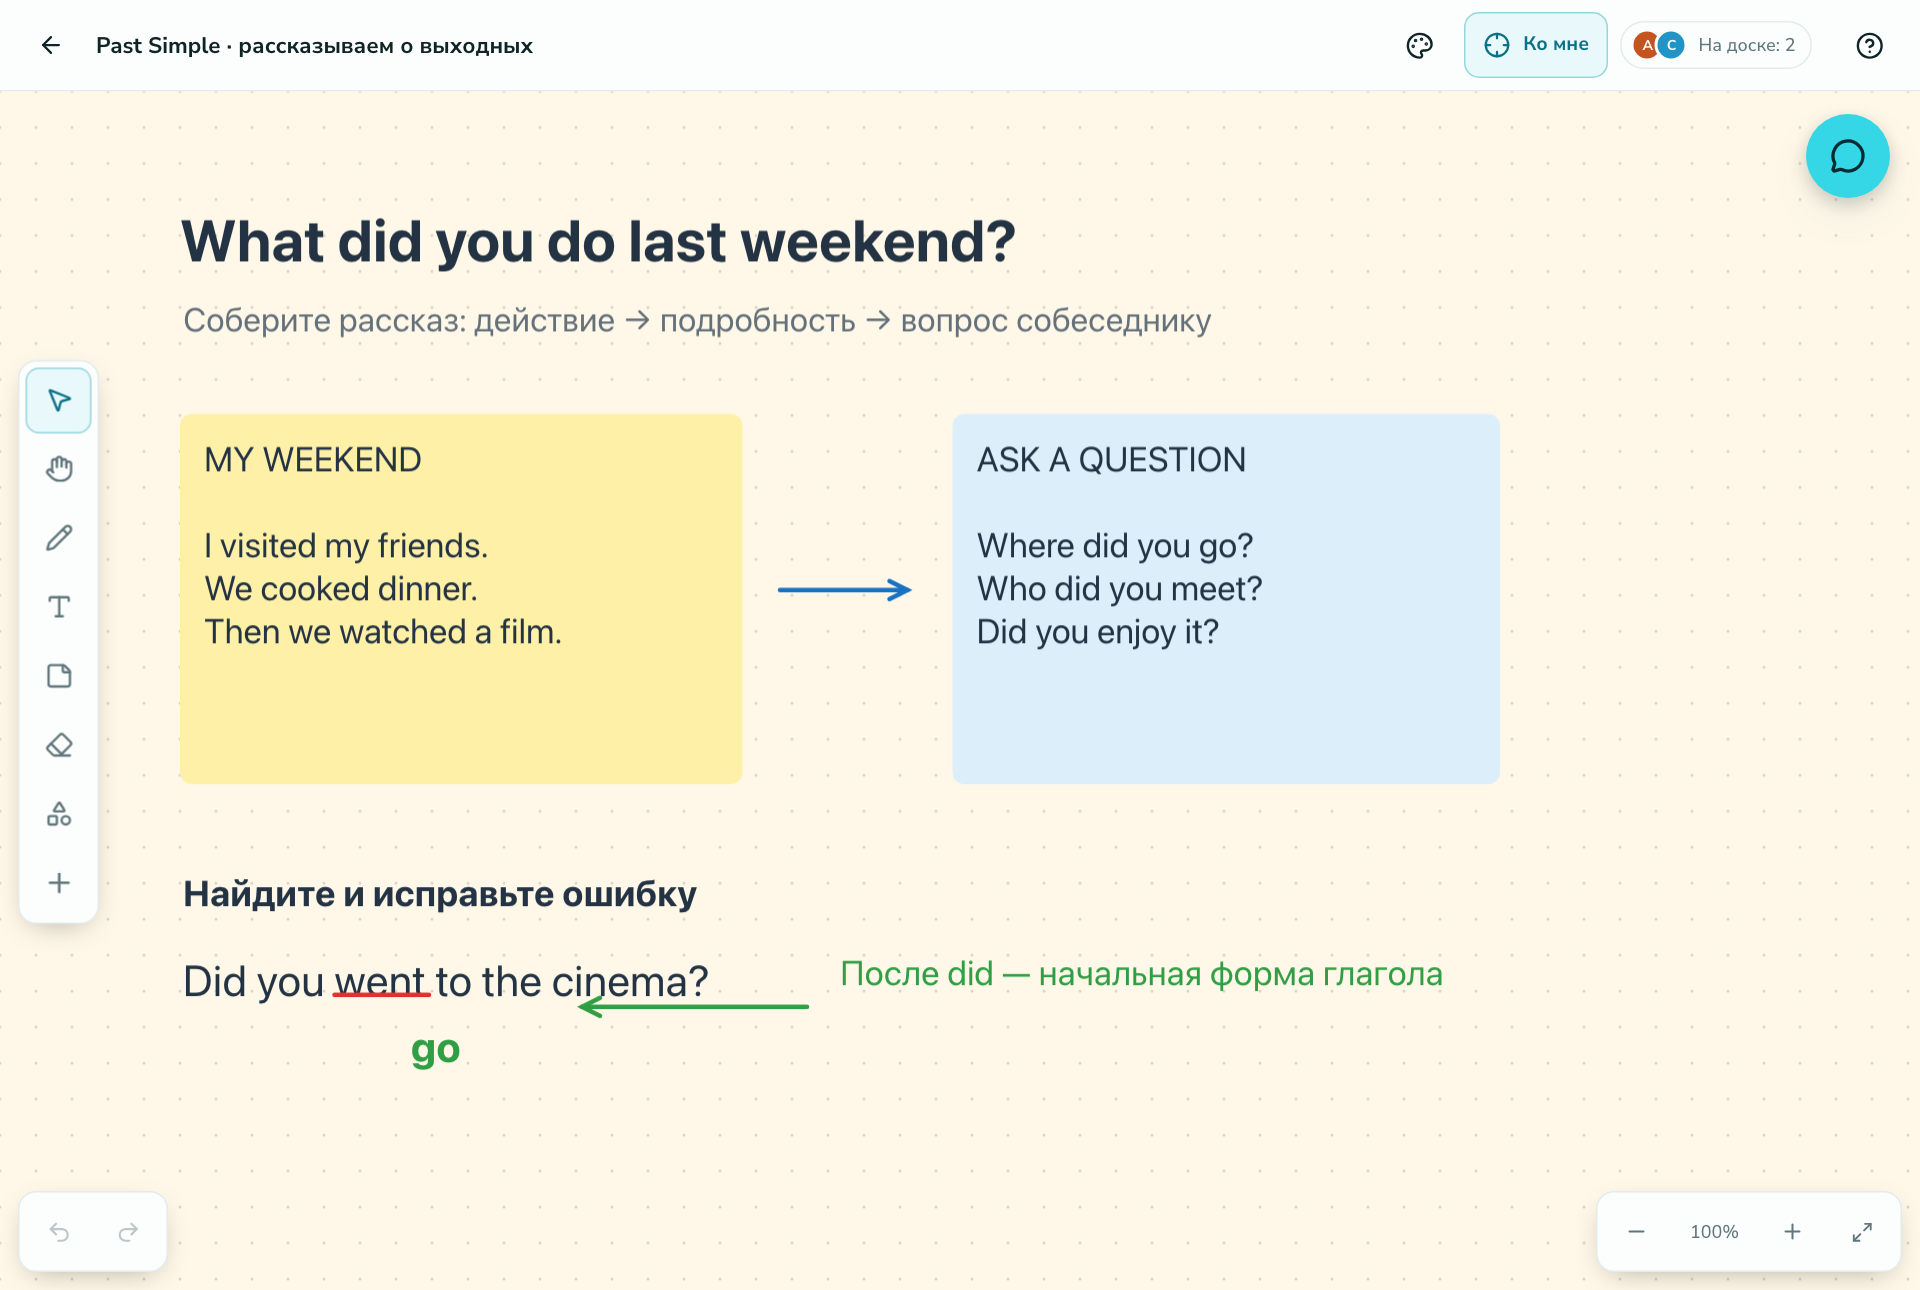Screen dimensions: 1920x1290
Task: Click the 100% zoom level
Action: 1714,1232
